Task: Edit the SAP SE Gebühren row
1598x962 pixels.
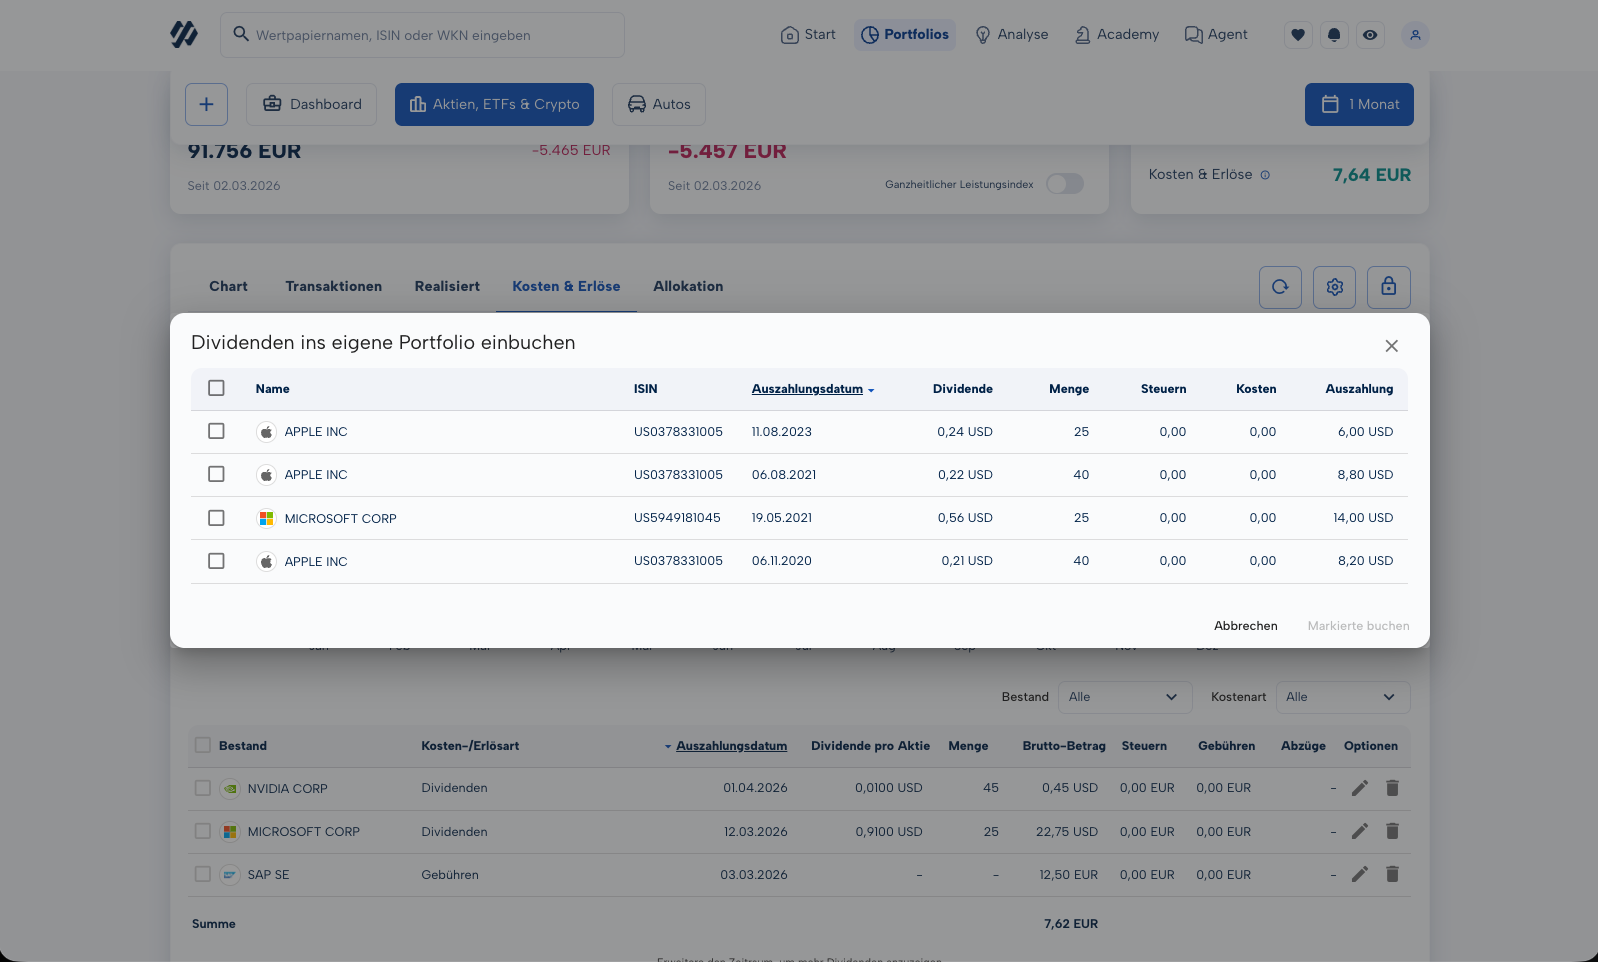Action: coord(1359,874)
